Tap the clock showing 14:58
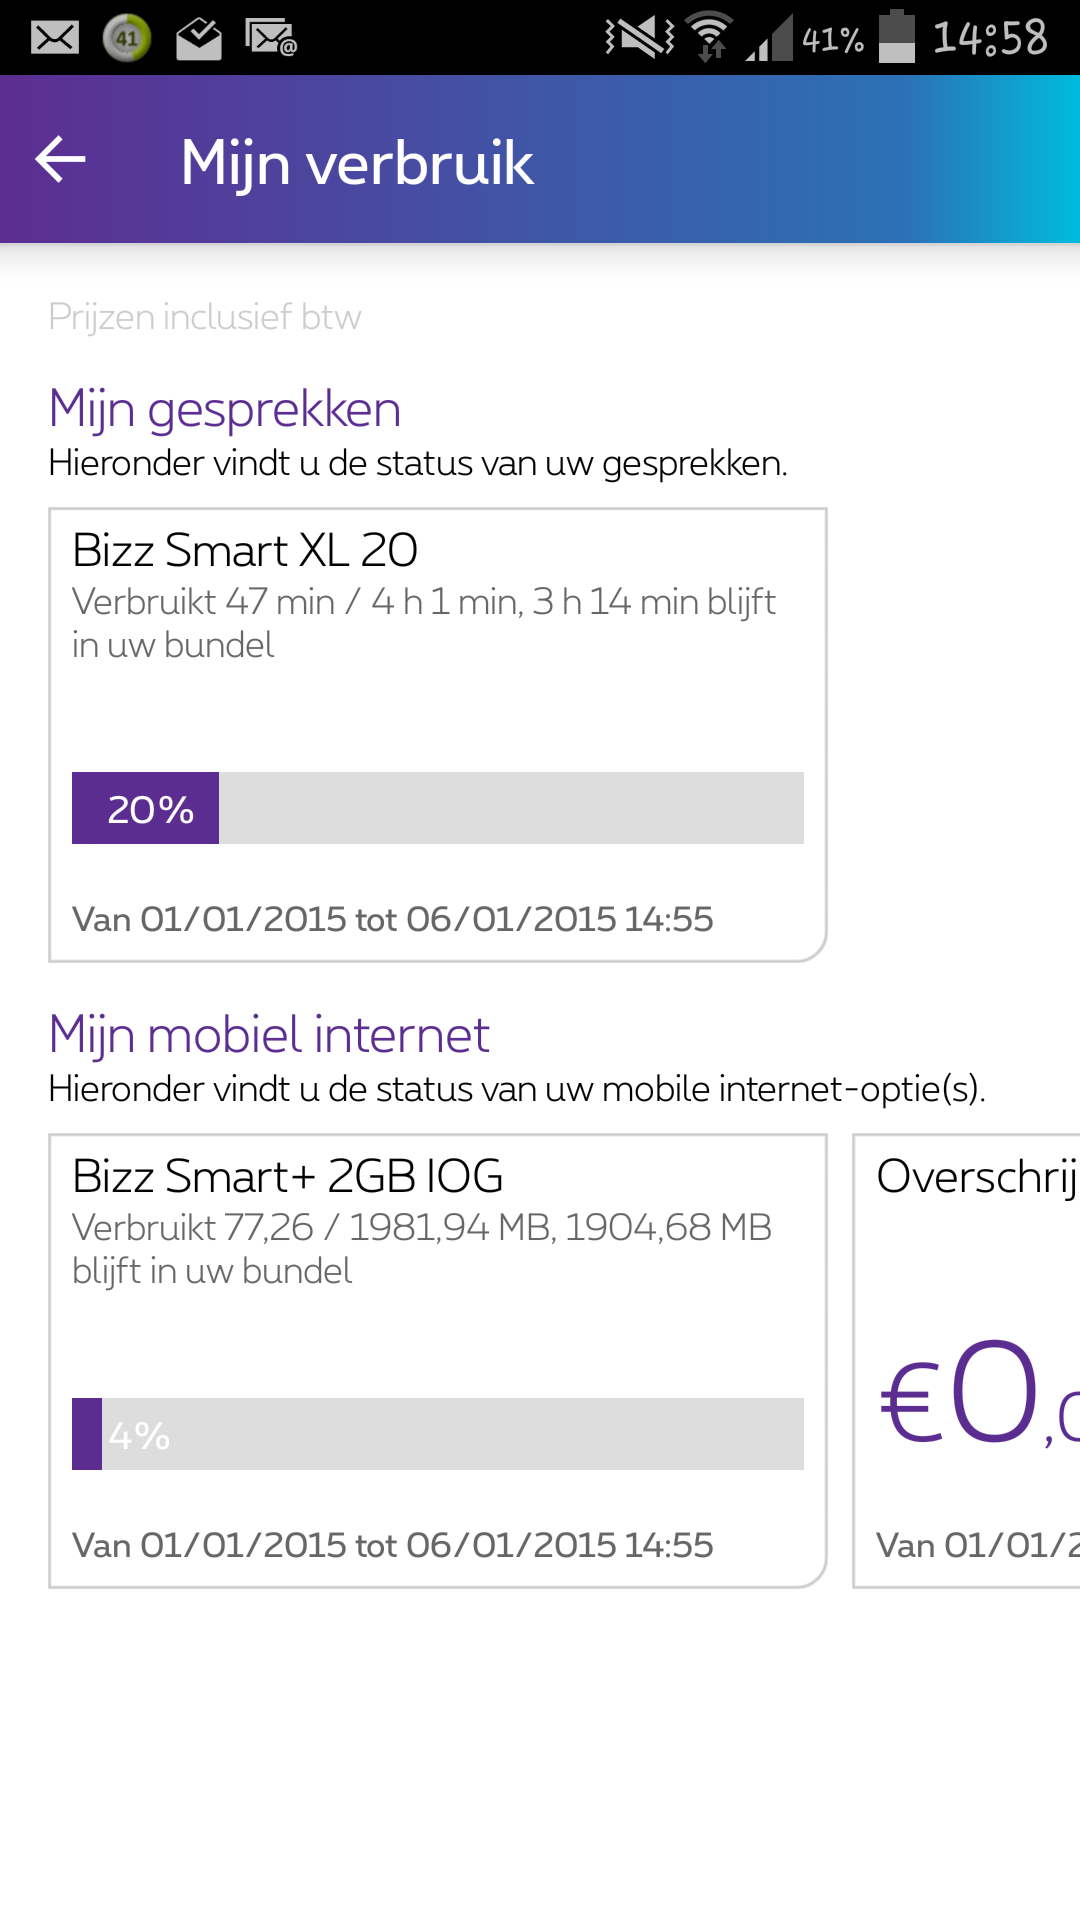Screen dimensions: 1080x1920 (990, 38)
